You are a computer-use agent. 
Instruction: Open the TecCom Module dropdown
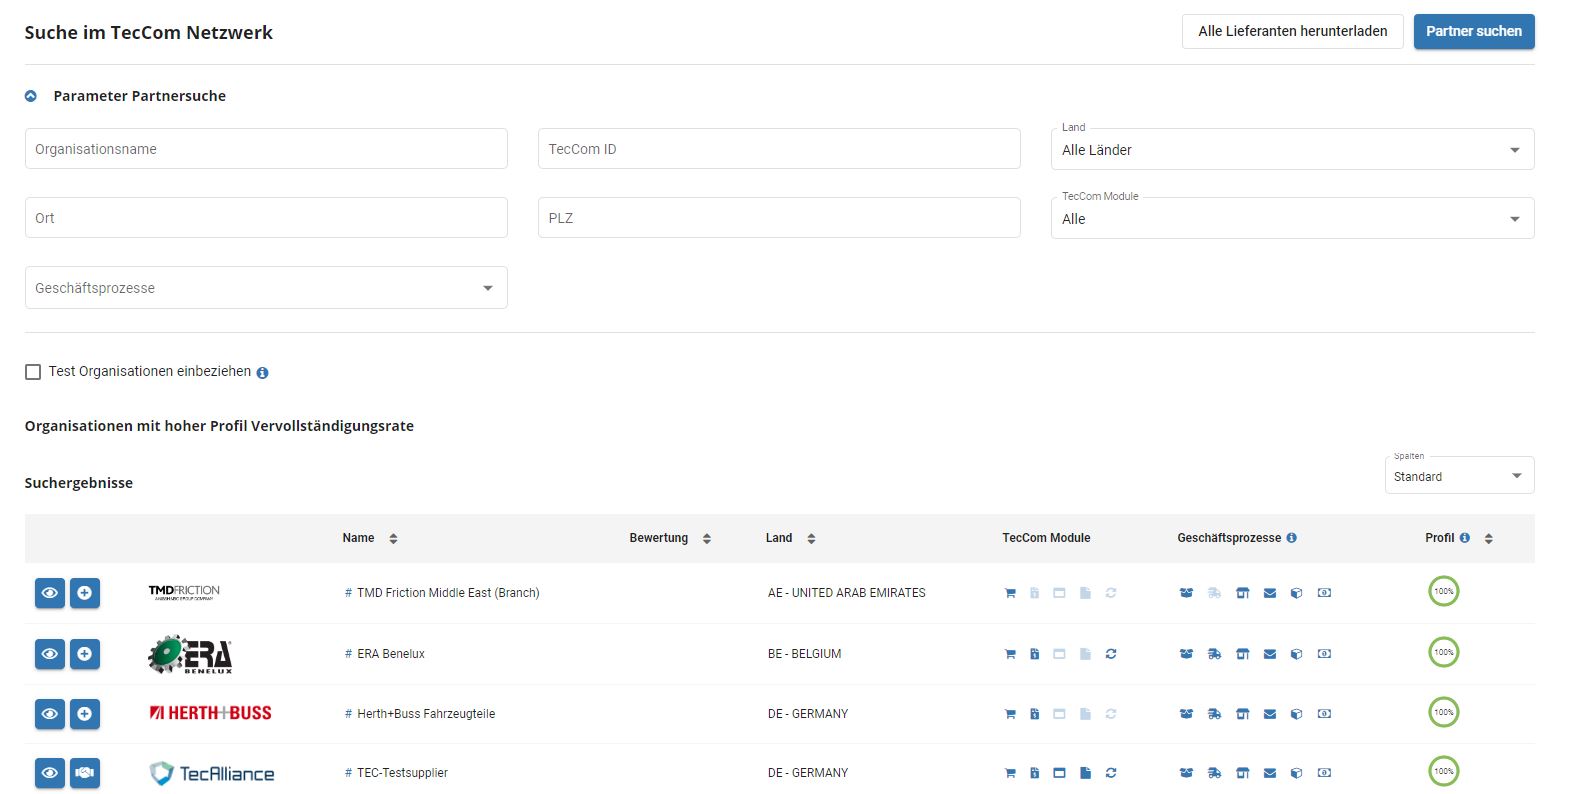1292,219
